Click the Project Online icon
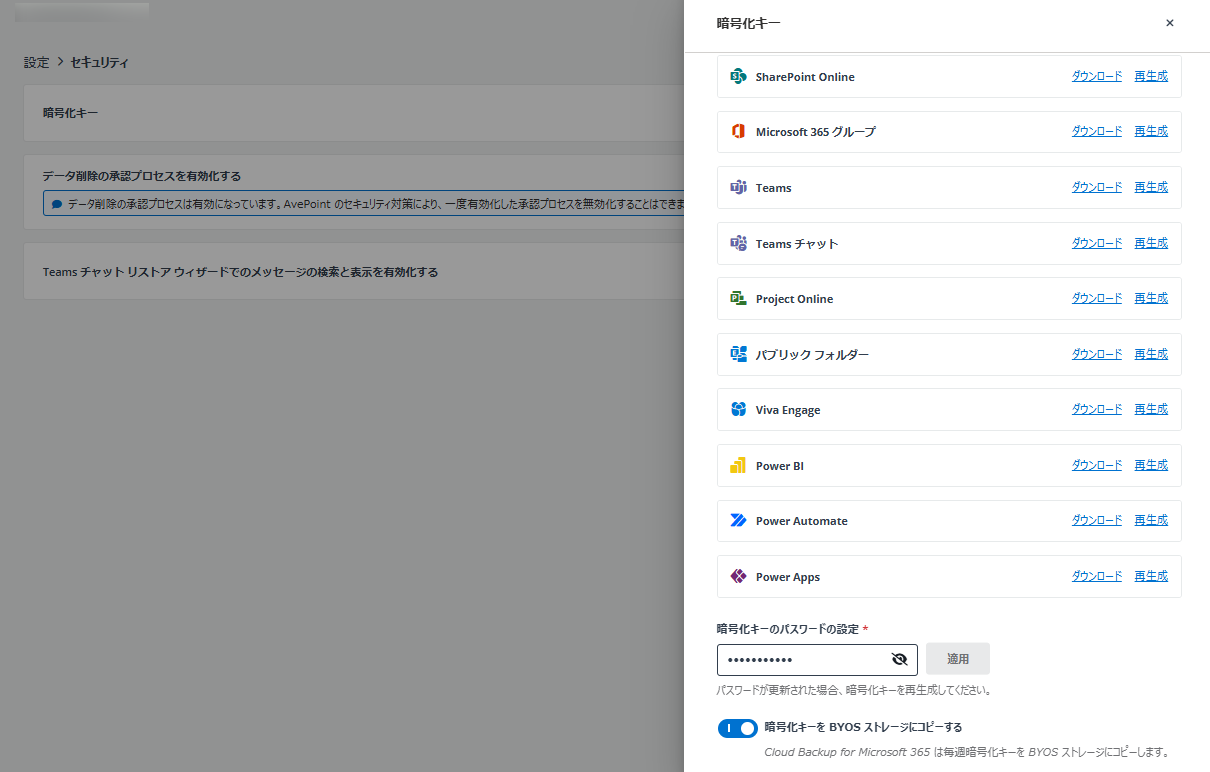The width and height of the screenshot is (1210, 772). tap(739, 299)
